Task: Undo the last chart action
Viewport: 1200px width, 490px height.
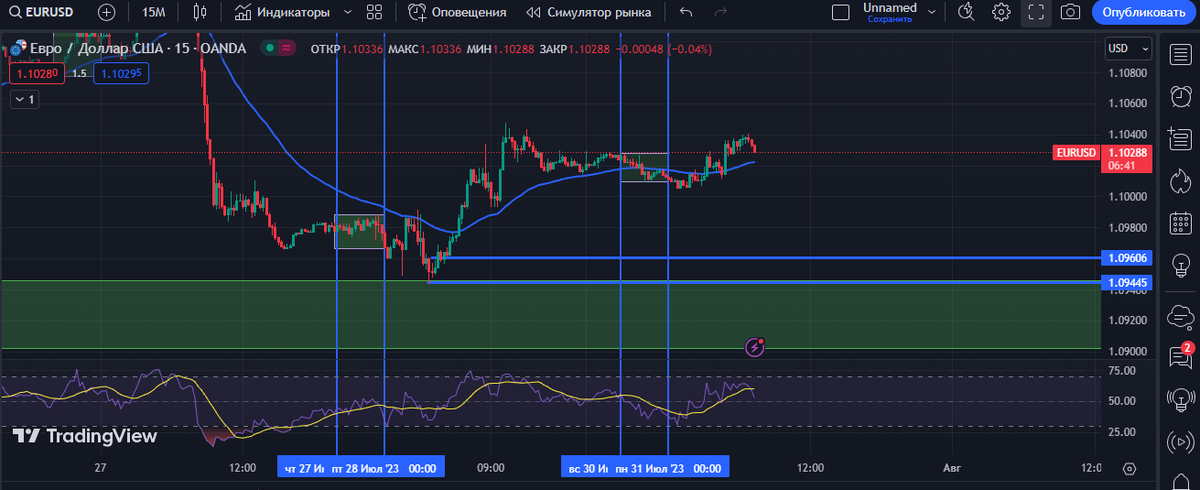Action: pos(685,12)
